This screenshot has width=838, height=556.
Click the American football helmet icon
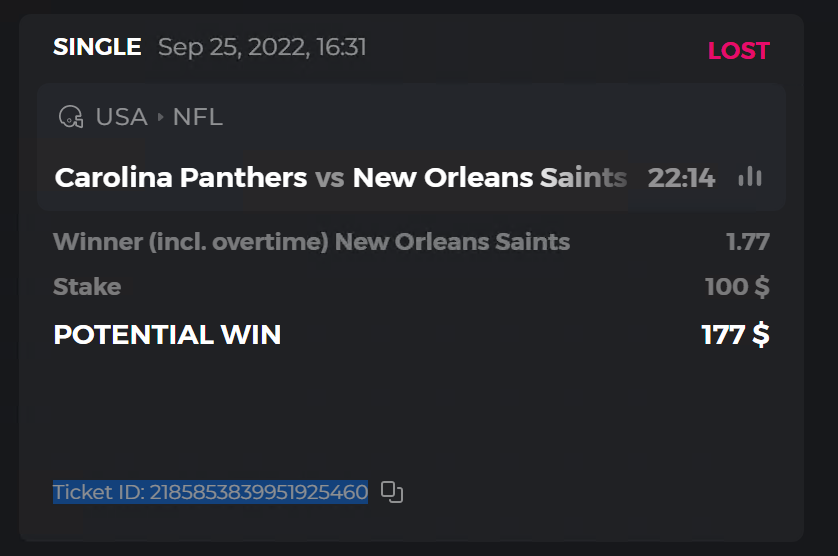point(71,117)
